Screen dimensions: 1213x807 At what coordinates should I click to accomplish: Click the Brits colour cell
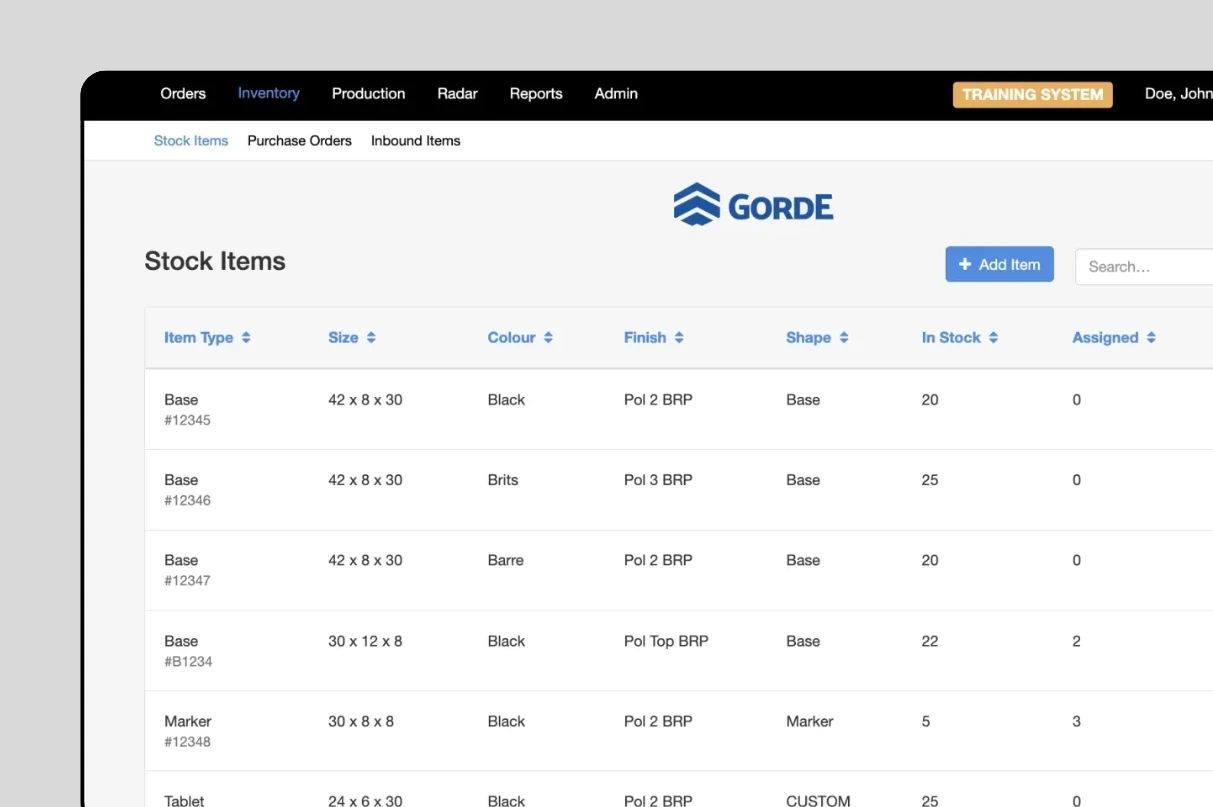(x=503, y=480)
